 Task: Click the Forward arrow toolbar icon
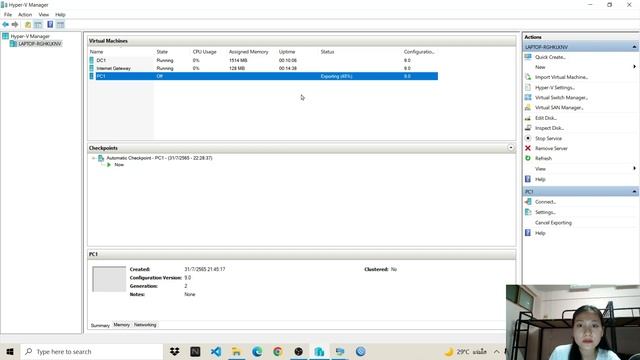coord(15,24)
